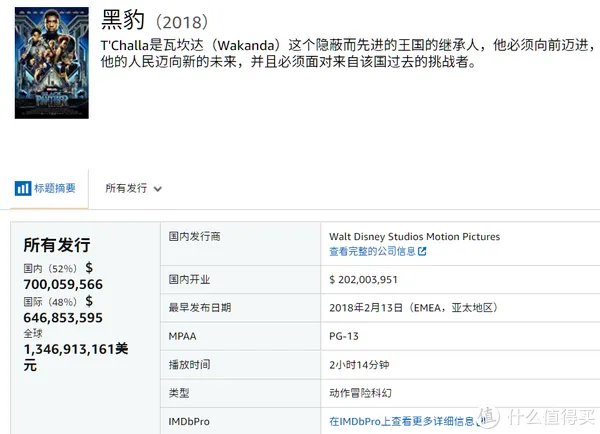Click the T'Challa plot summary text
Image resolution: width=600 pixels, height=434 pixels.
coord(349,53)
